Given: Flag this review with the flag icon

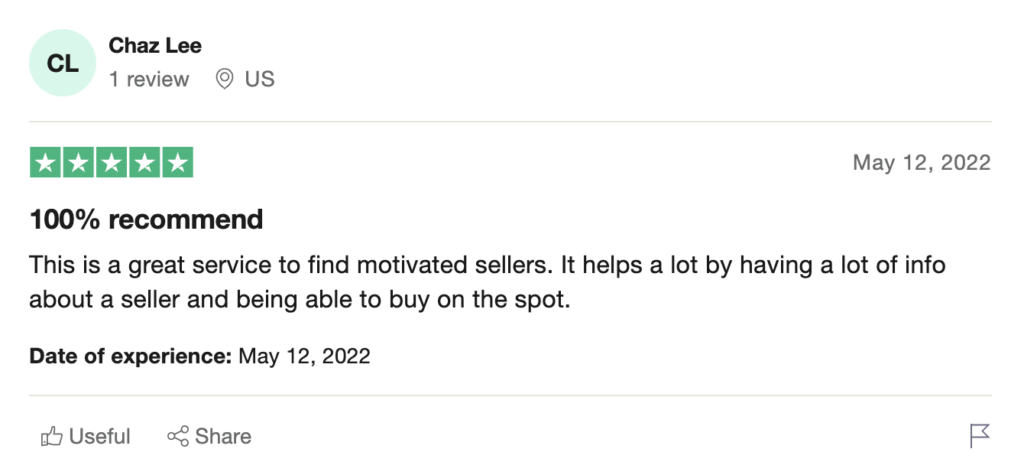Looking at the screenshot, I should coord(980,436).
